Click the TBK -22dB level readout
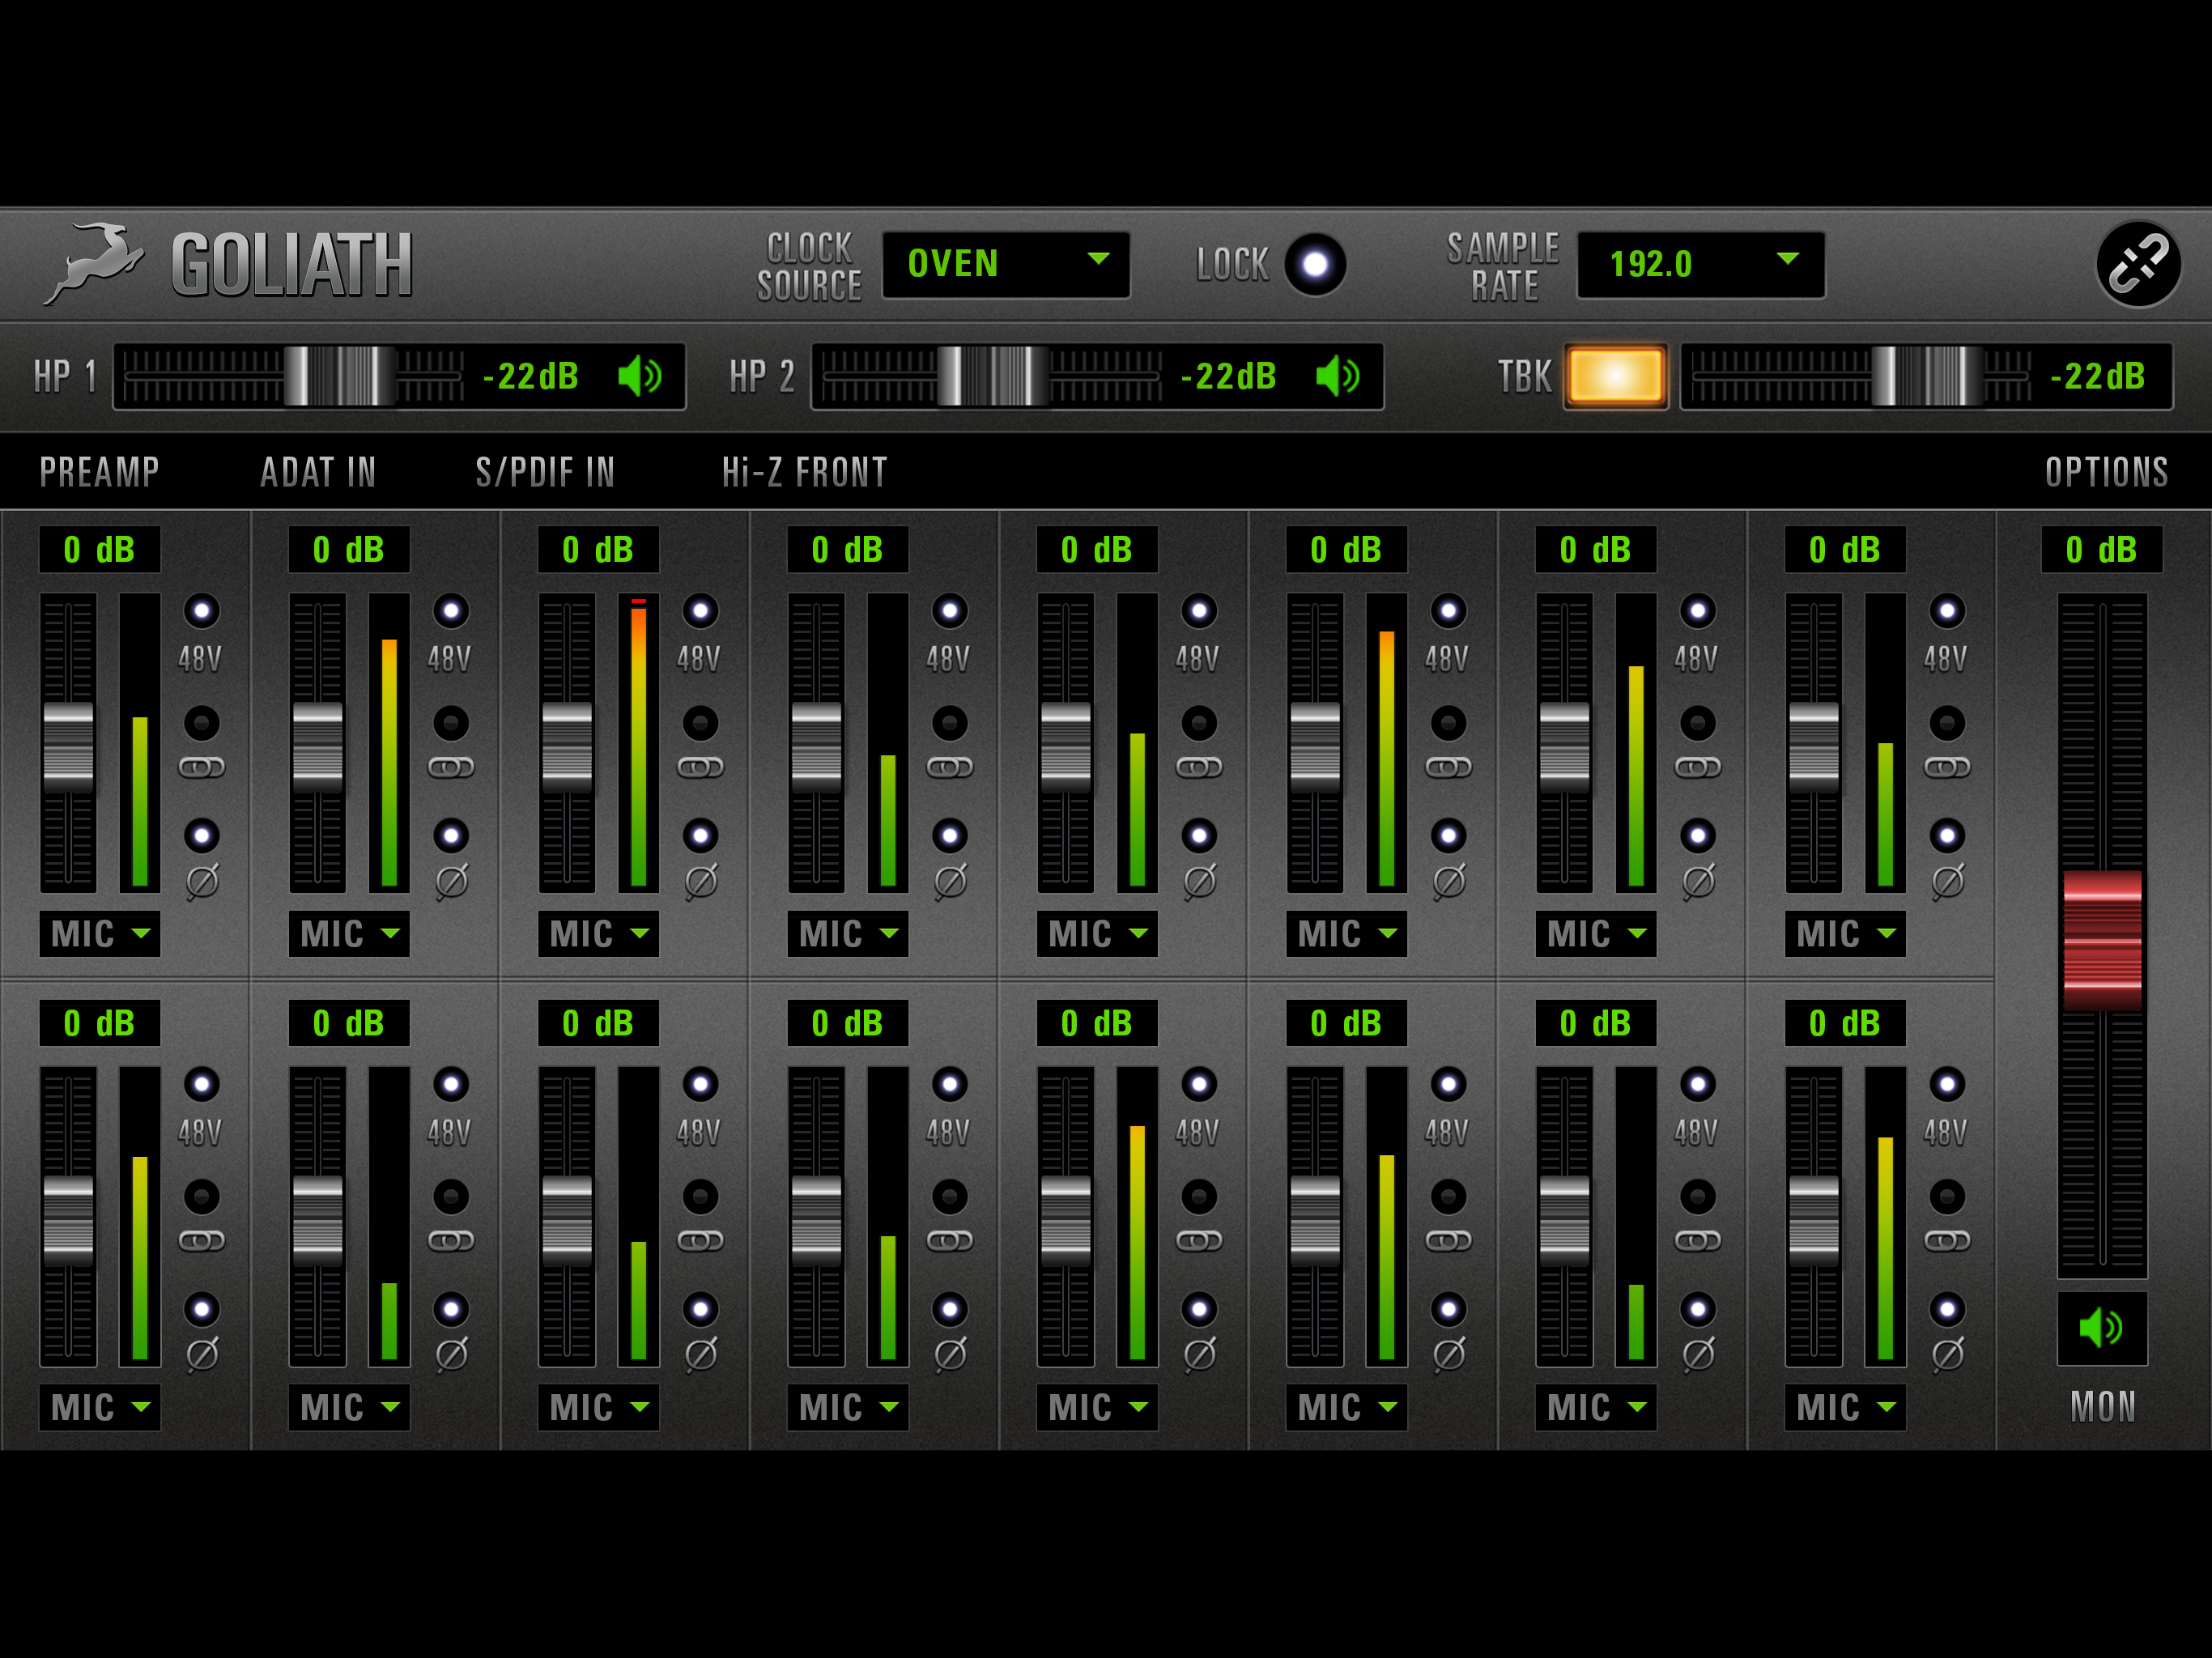Image resolution: width=2212 pixels, height=1658 pixels. tap(2098, 376)
